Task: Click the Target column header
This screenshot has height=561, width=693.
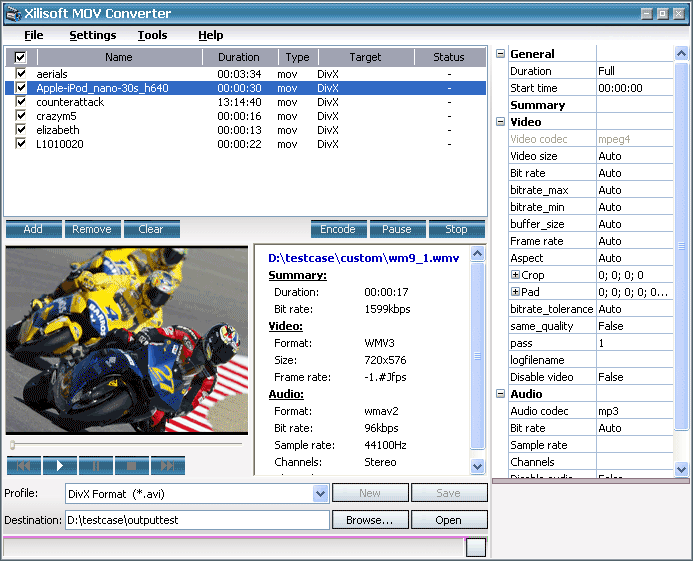Action: (366, 57)
